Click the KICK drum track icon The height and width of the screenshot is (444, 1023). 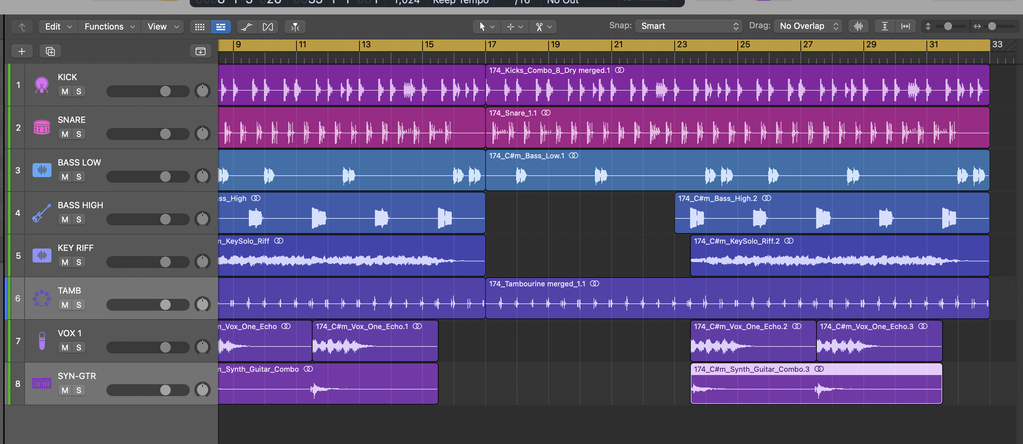[x=42, y=85]
